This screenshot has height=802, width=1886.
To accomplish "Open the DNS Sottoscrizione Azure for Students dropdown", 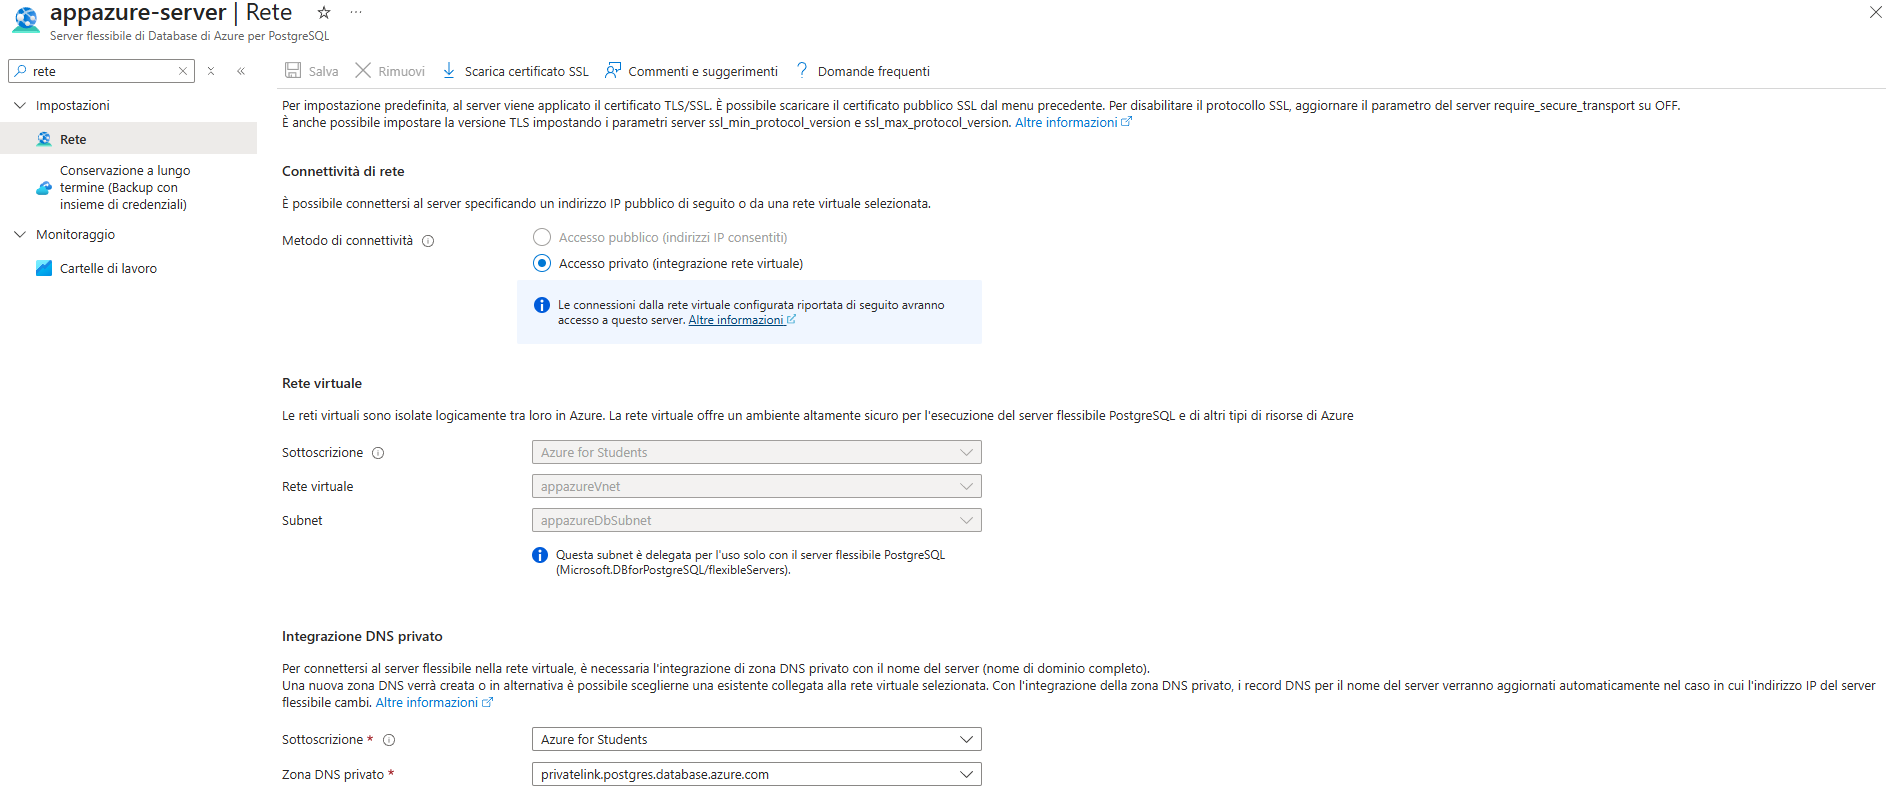I will (757, 739).
